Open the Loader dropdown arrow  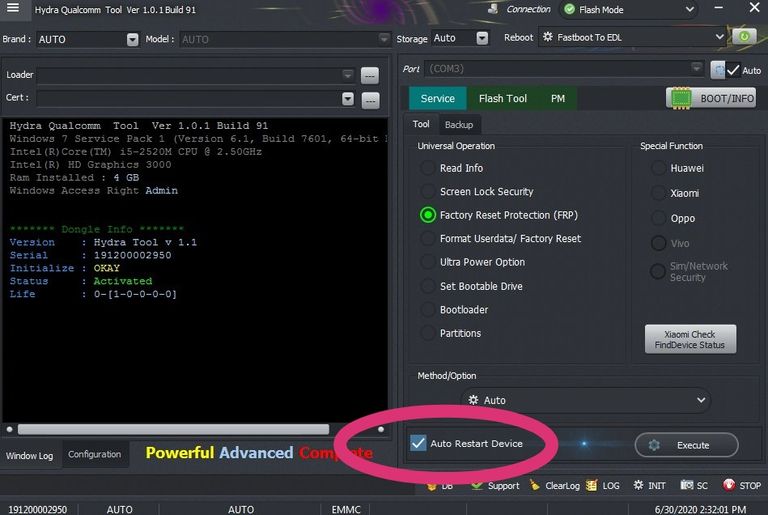click(348, 75)
